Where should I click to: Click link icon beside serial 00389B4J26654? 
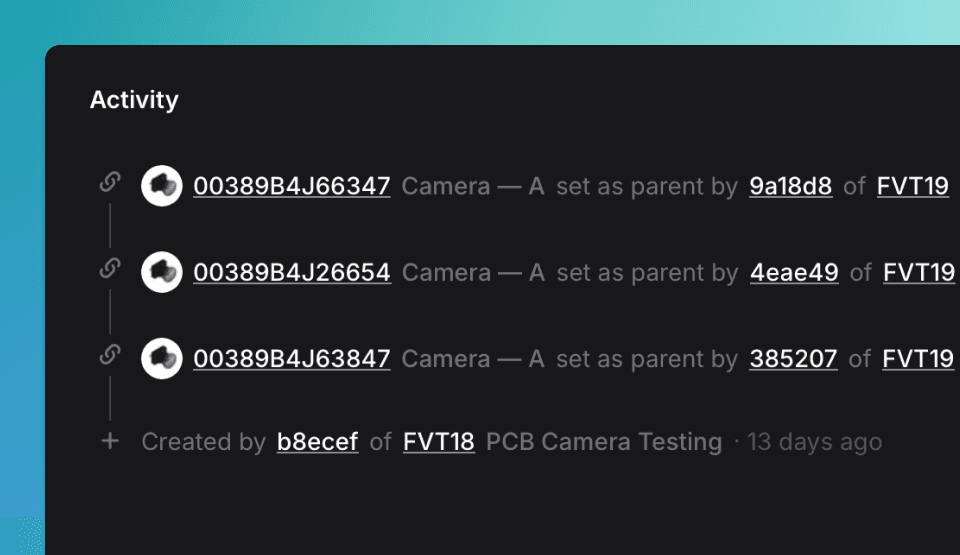click(x=110, y=268)
